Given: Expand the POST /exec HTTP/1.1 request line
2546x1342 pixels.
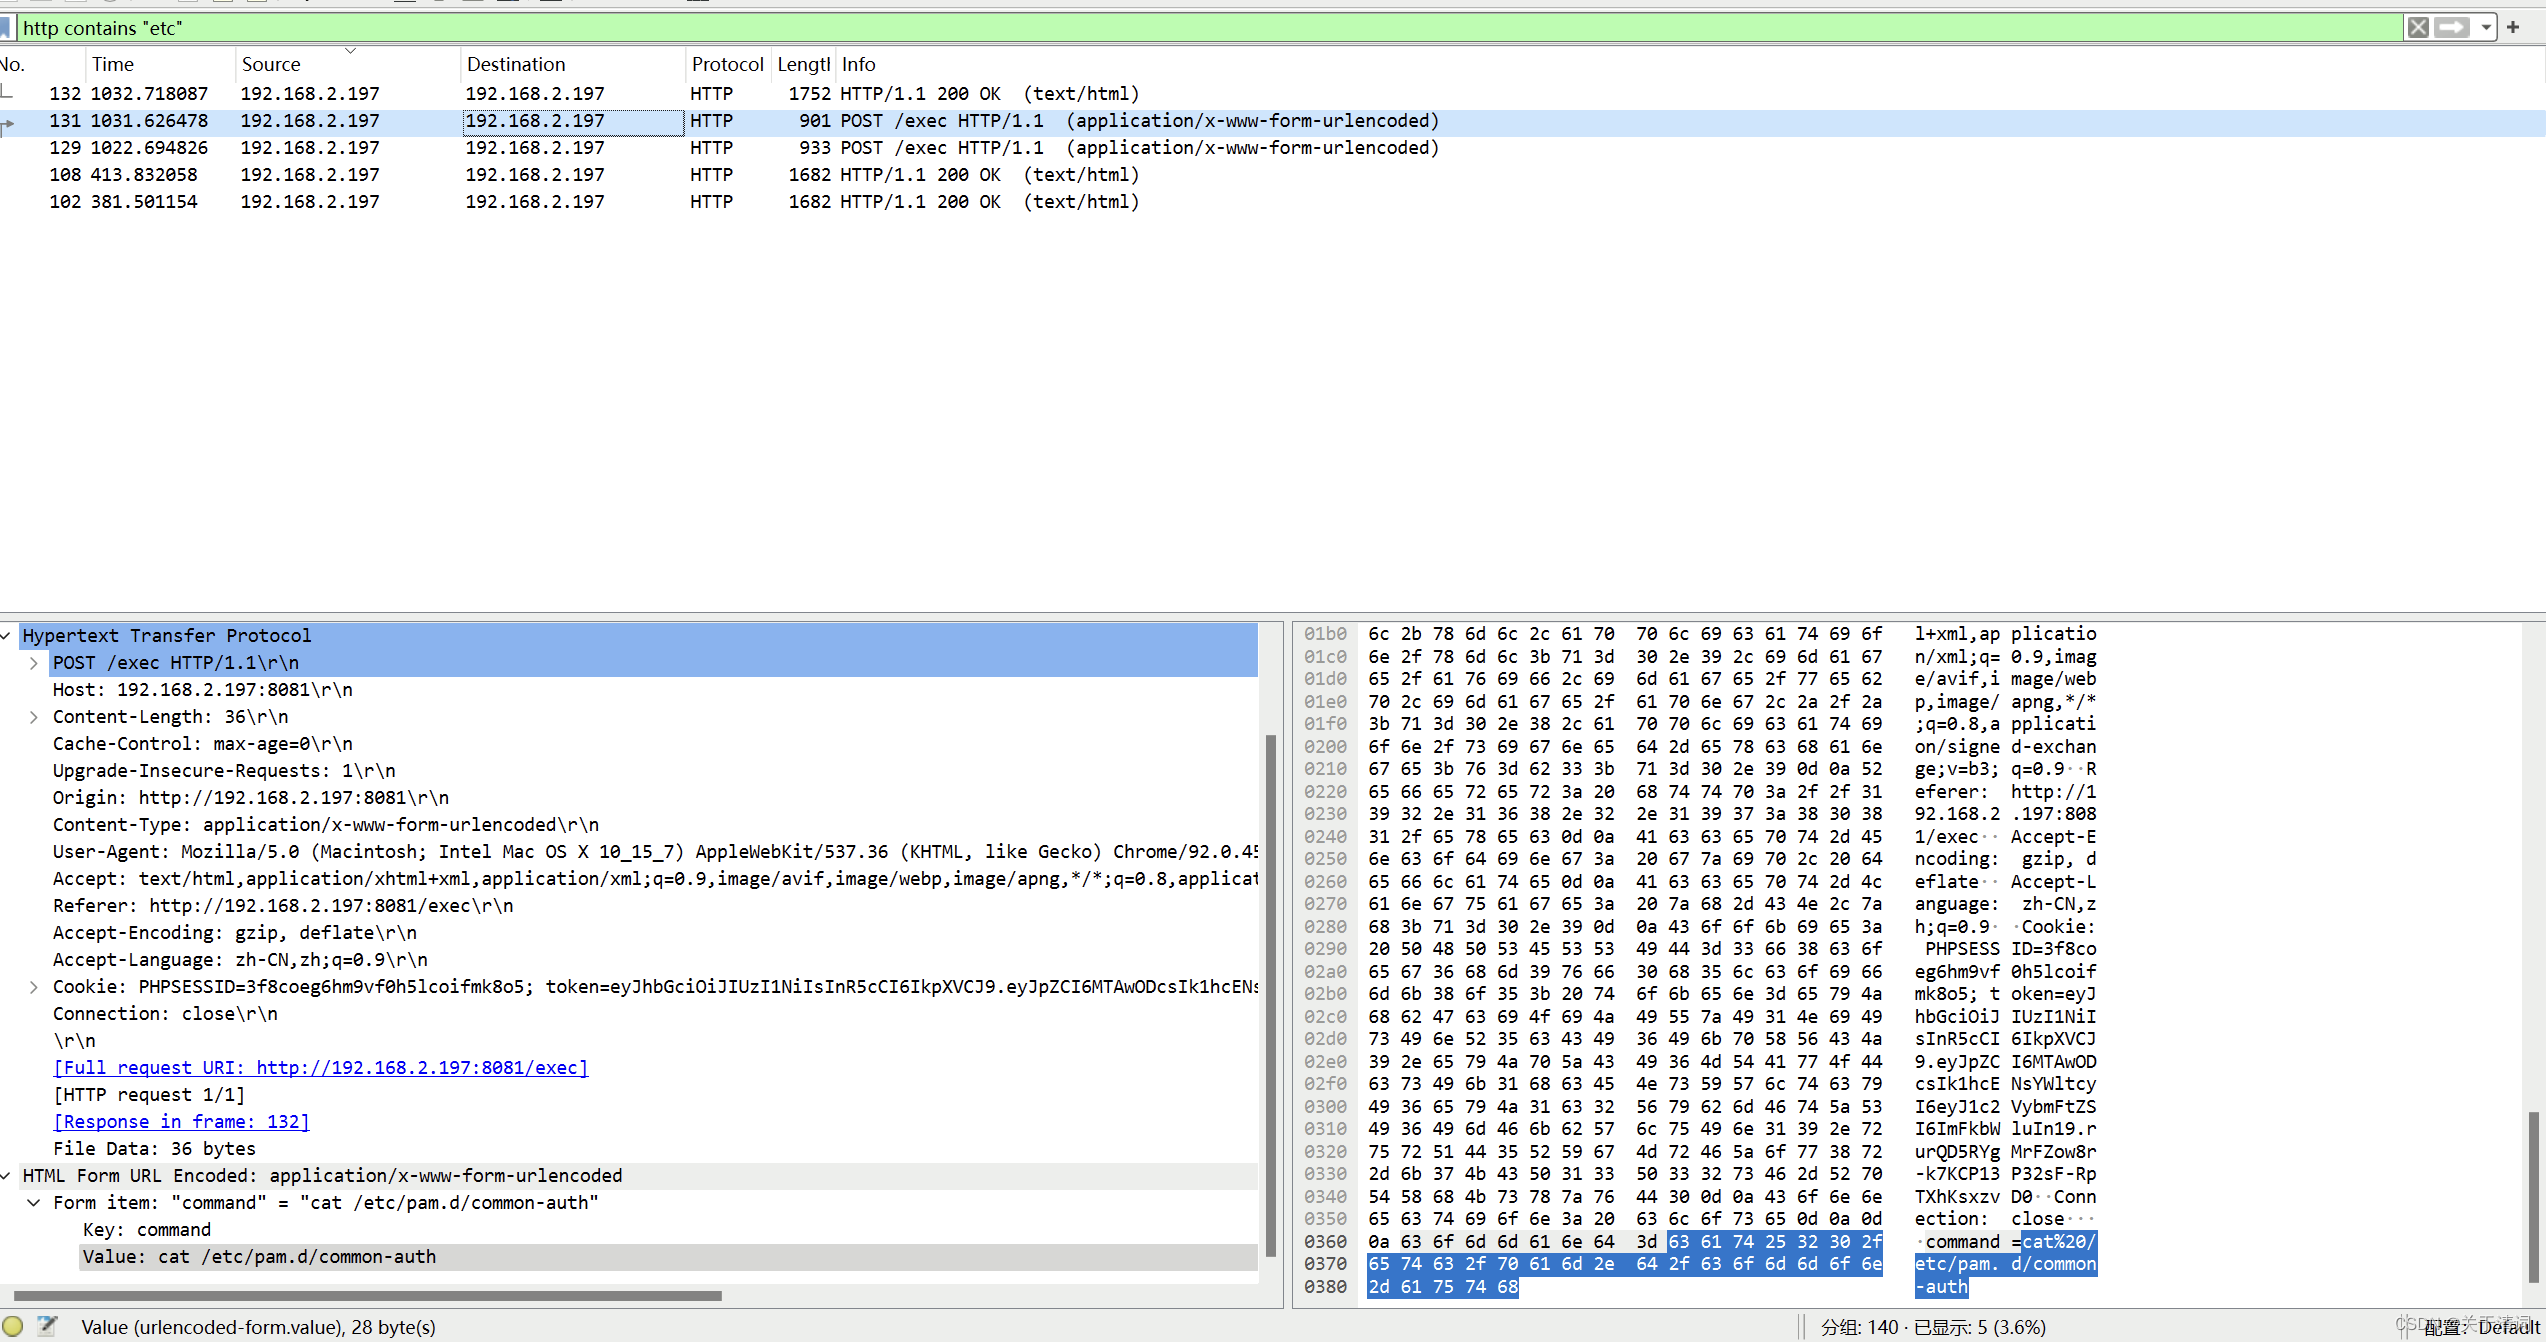Looking at the screenshot, I should tap(34, 662).
